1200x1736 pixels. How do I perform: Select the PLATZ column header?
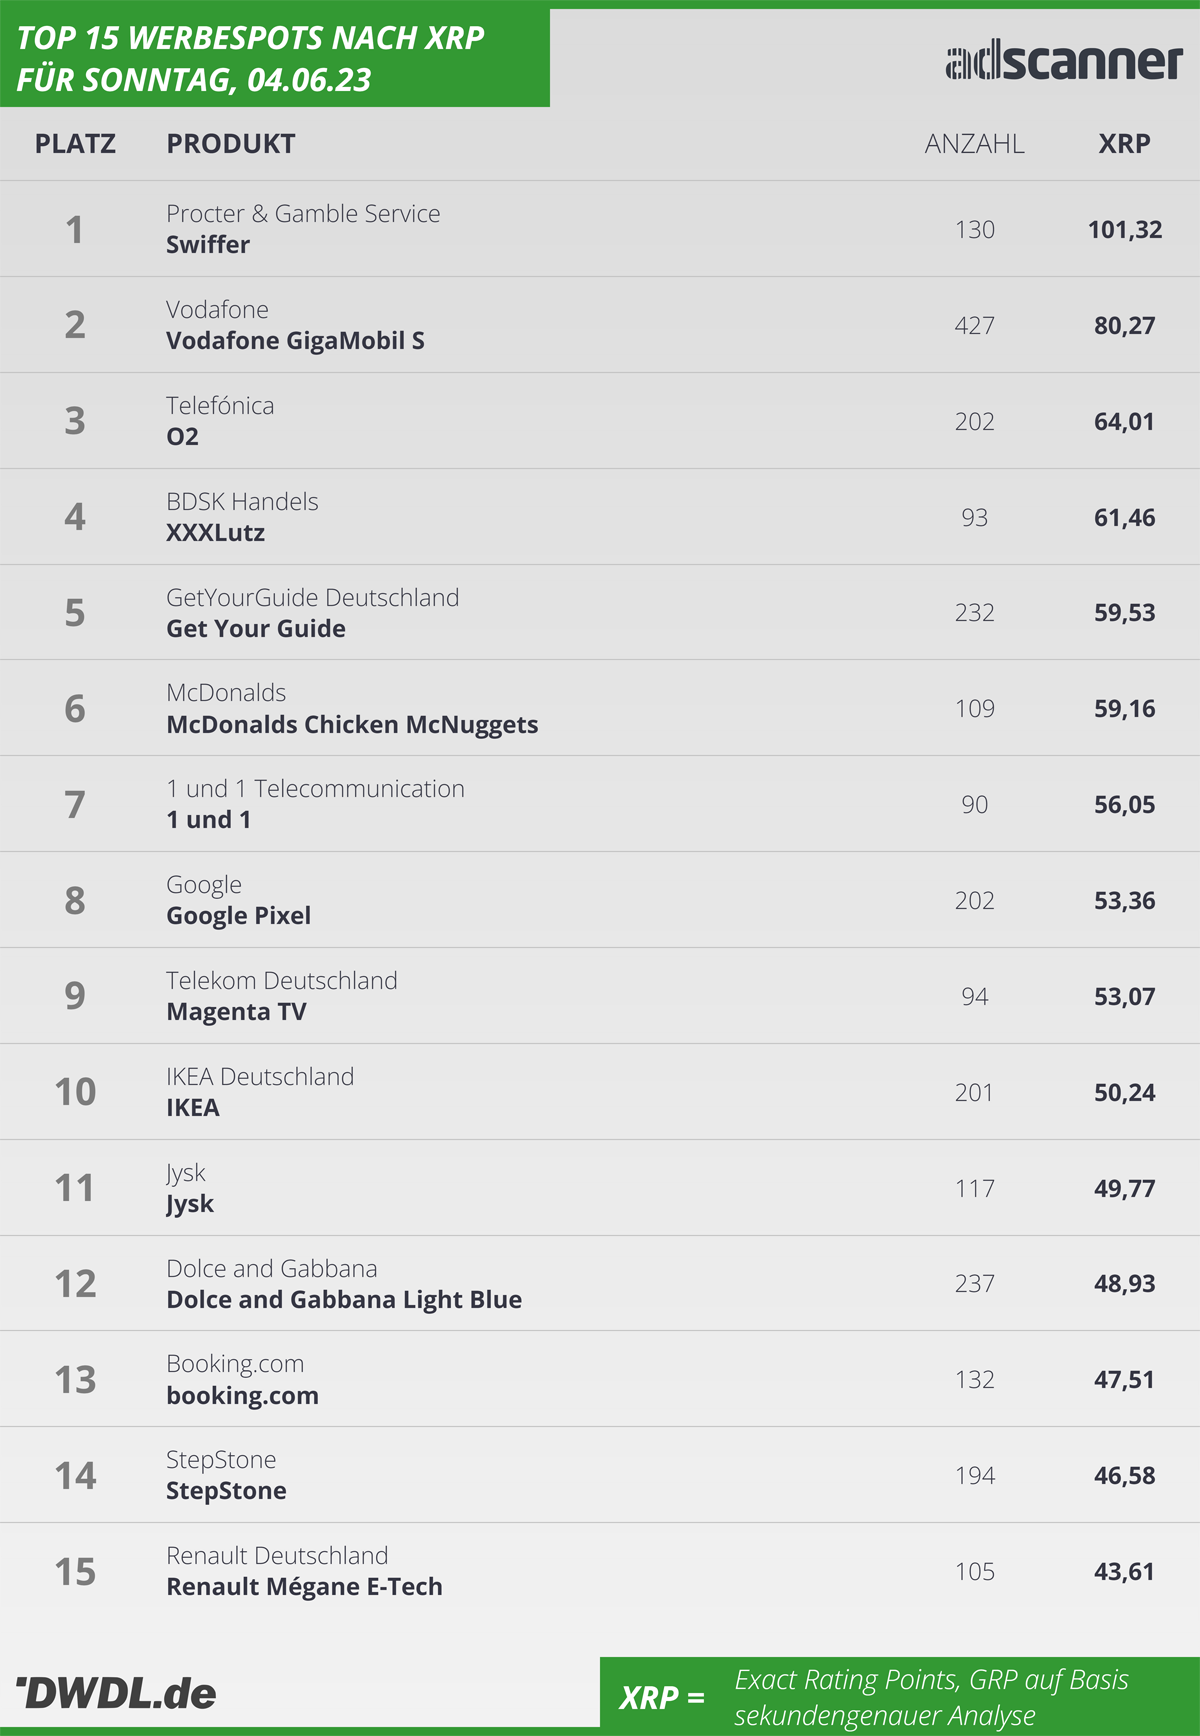coord(75,144)
